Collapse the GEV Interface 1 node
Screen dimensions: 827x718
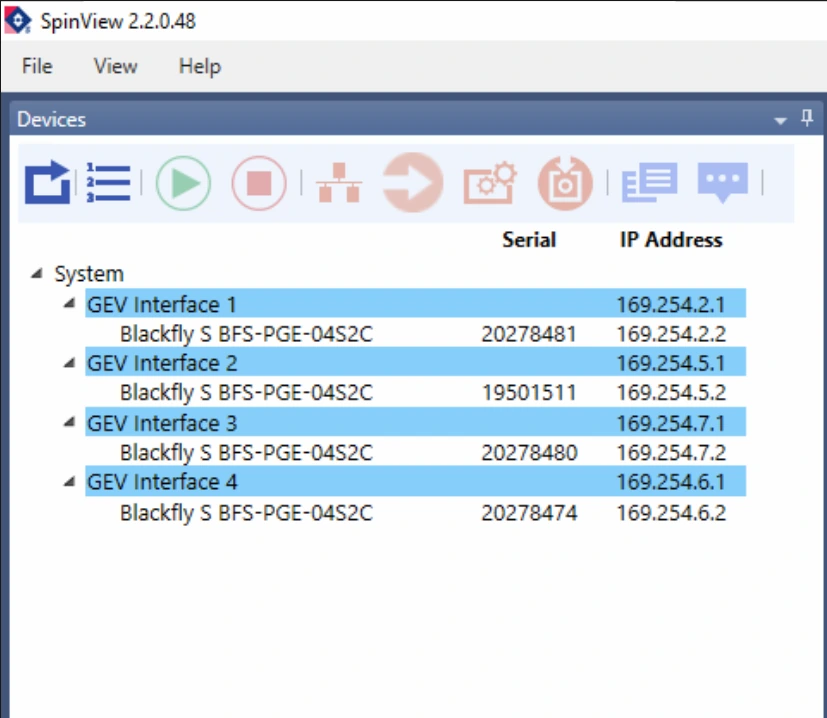(x=69, y=303)
